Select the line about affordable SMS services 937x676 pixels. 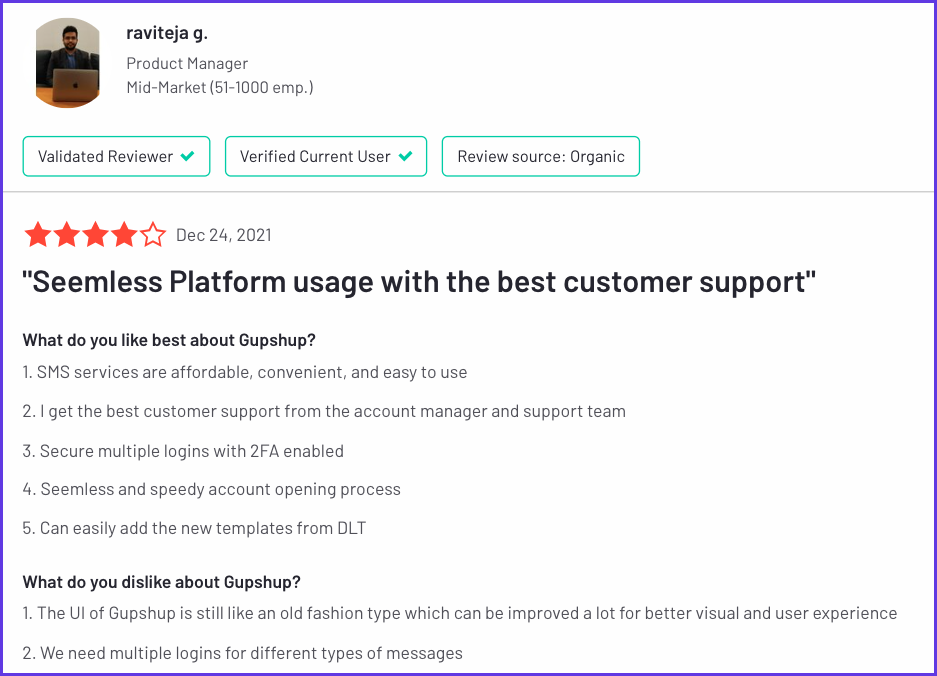tap(245, 372)
